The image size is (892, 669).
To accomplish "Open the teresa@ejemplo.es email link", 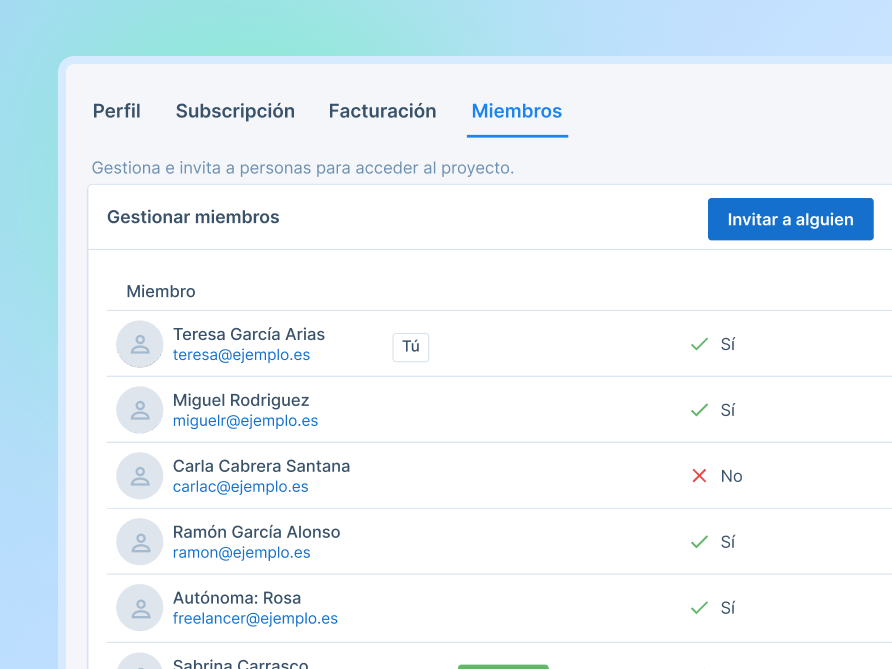I will tap(241, 355).
